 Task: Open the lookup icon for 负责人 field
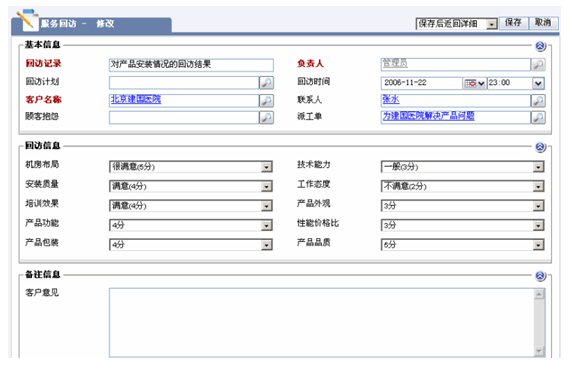click(538, 65)
